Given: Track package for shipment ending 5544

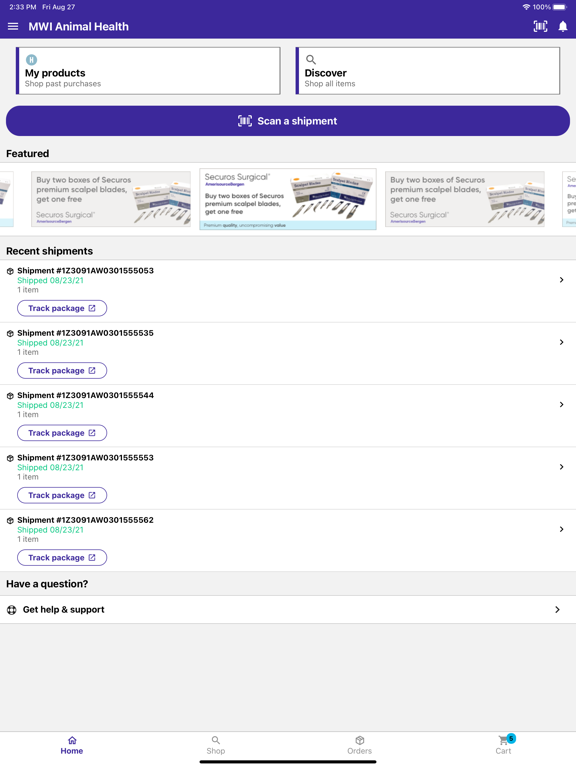Looking at the screenshot, I should [x=62, y=433].
